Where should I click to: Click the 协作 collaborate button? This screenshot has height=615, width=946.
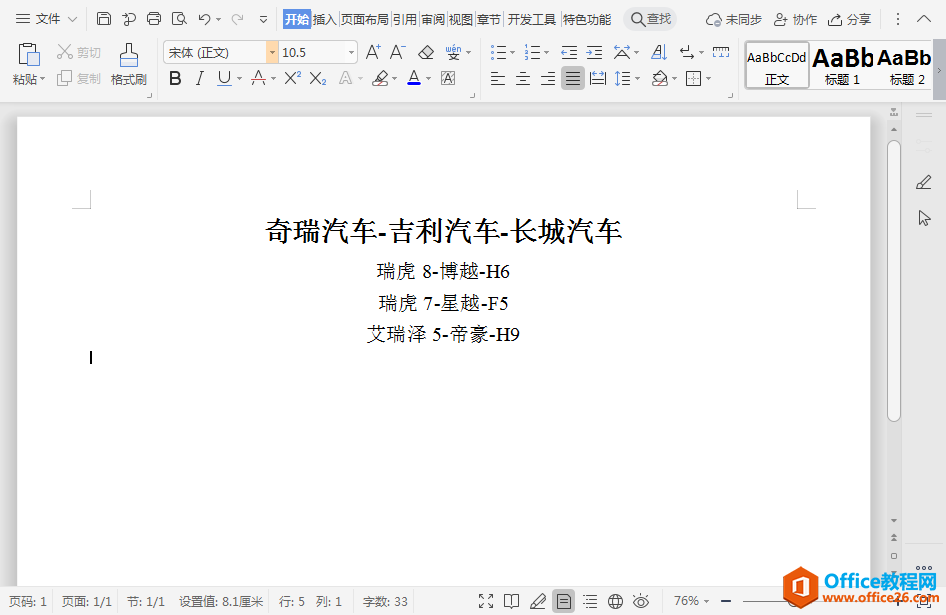pos(796,19)
